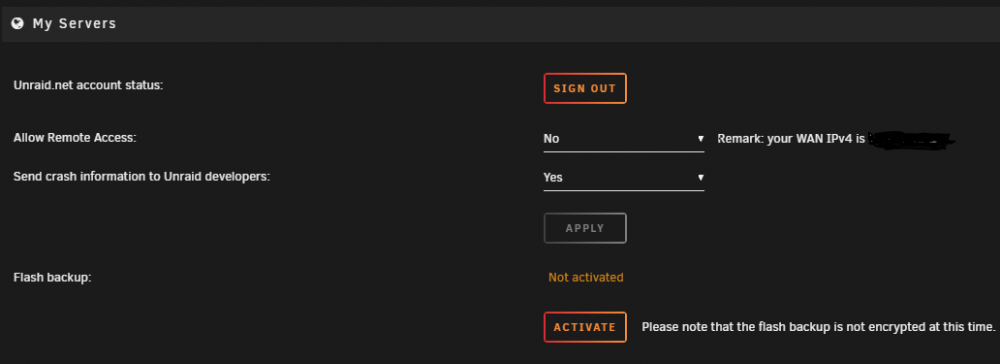Select the Allow Remote Access label
This screenshot has width=1000, height=364.
pos(75,137)
